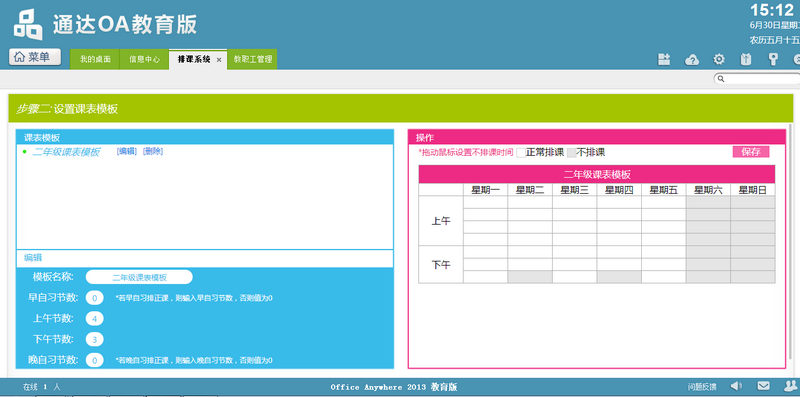Click the 编辑 link for 二年级课表模板
800x397 pixels.
click(x=127, y=151)
